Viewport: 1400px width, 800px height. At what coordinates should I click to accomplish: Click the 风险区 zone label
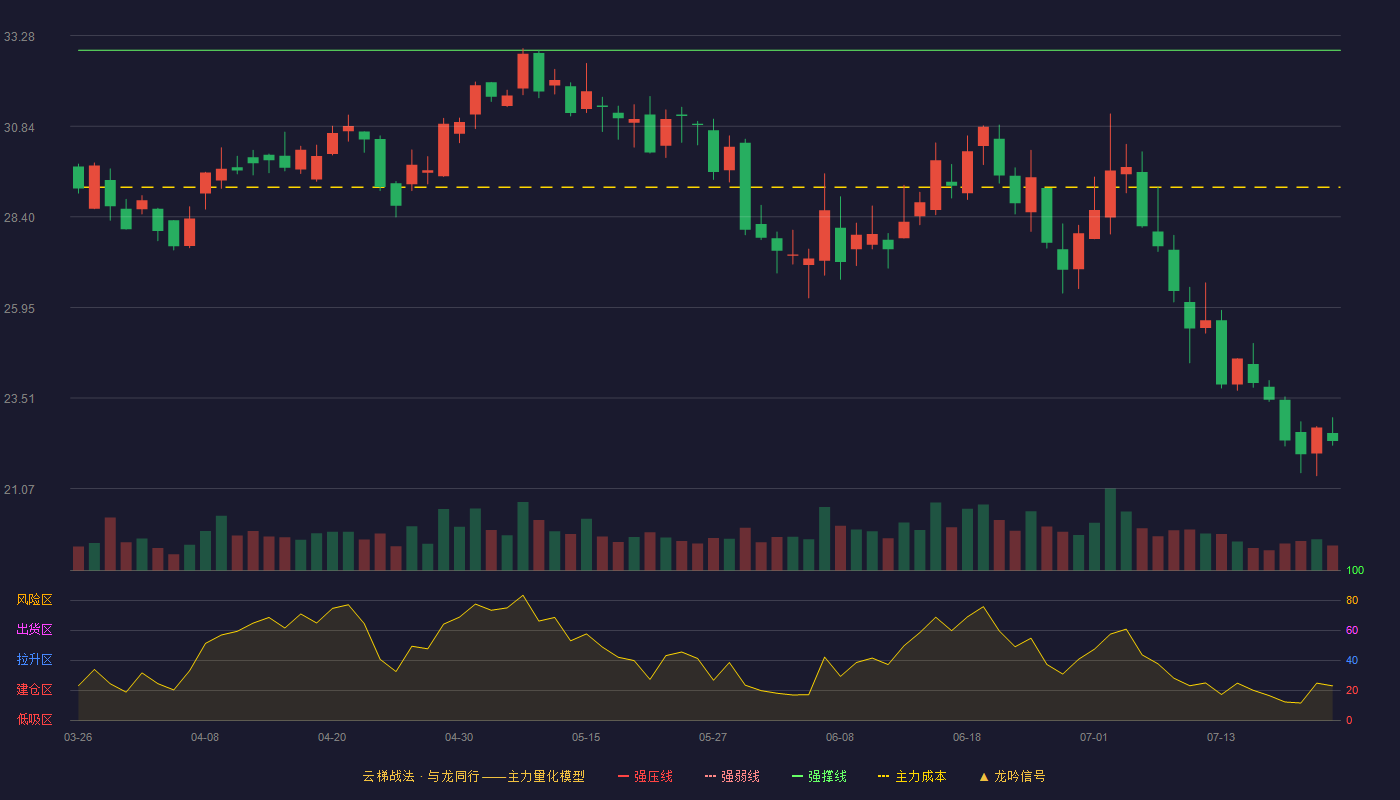coord(34,600)
